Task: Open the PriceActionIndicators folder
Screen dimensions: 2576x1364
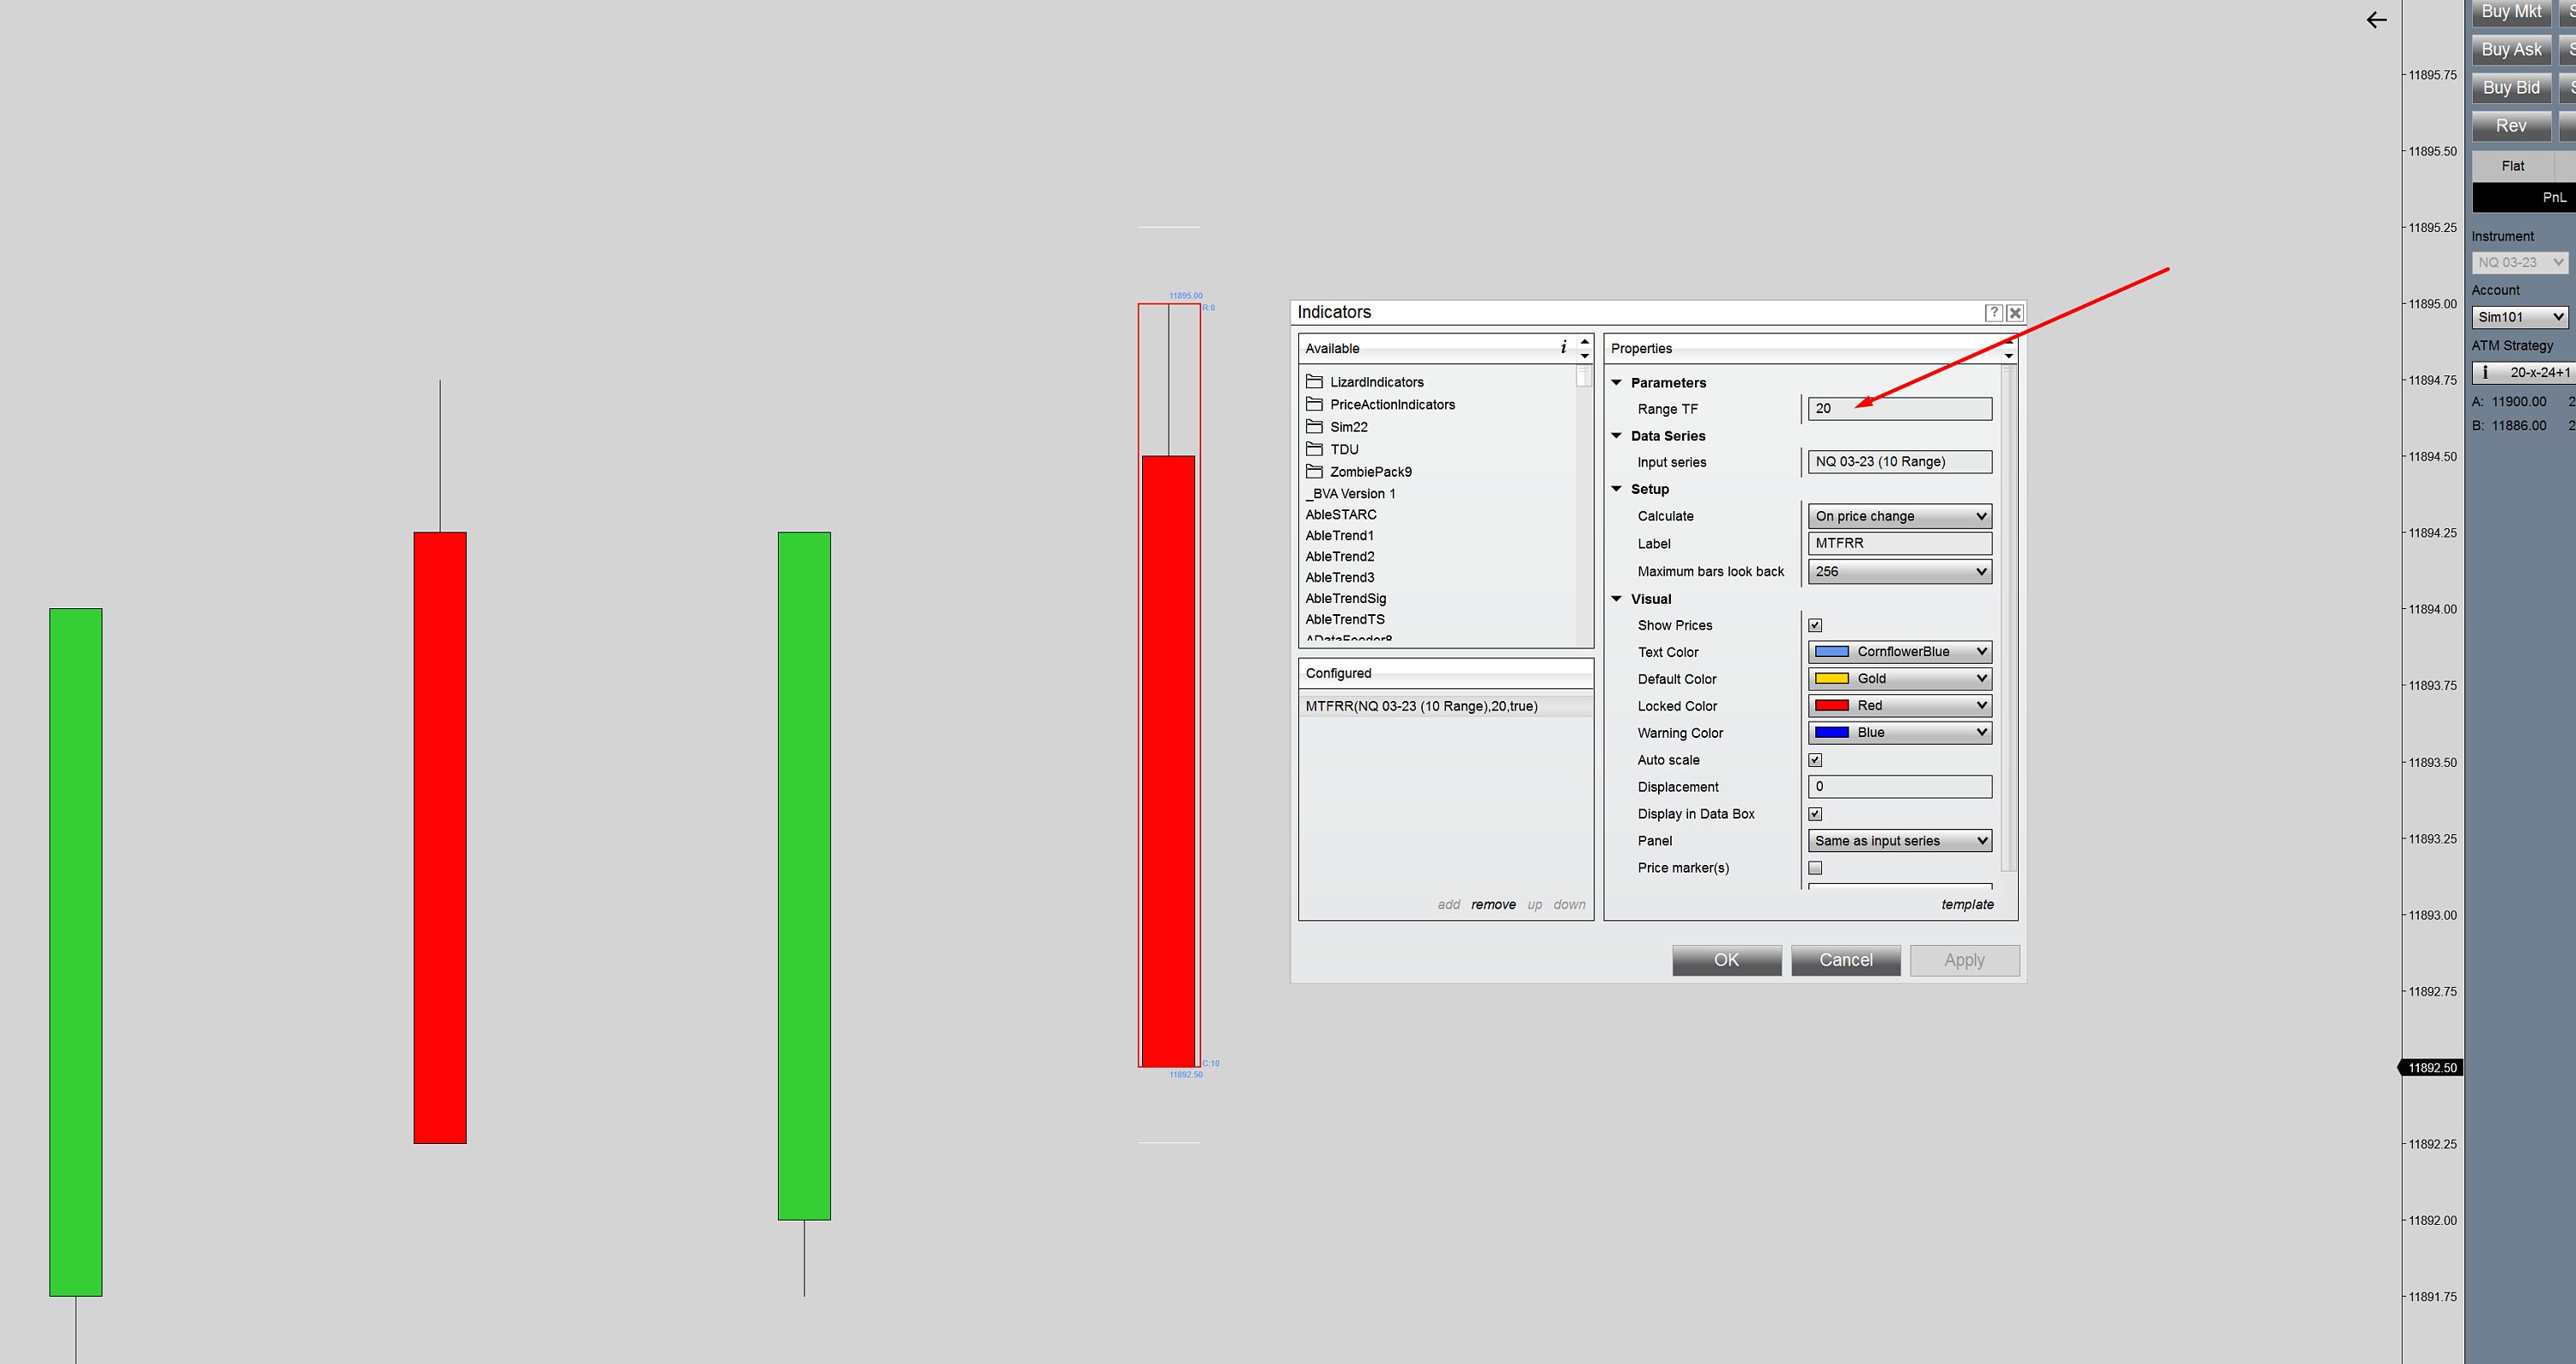Action: 1392,404
